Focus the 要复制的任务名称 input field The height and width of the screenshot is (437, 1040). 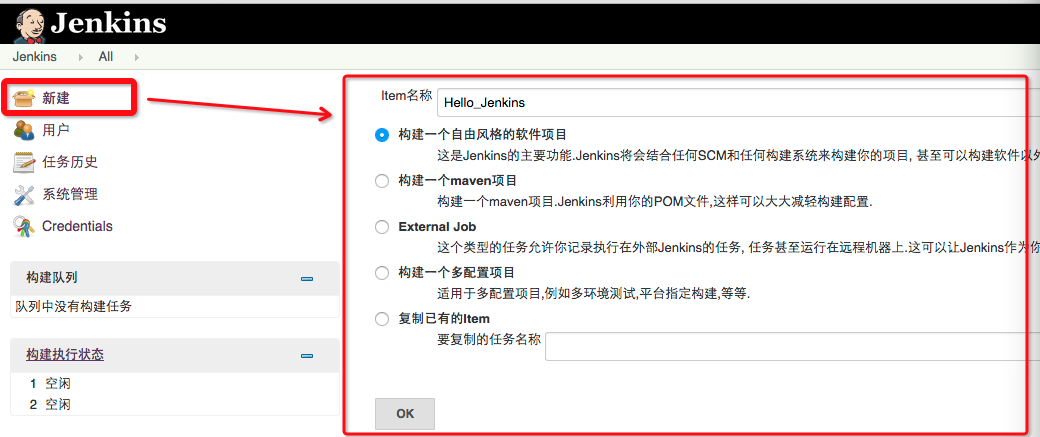coord(793,347)
